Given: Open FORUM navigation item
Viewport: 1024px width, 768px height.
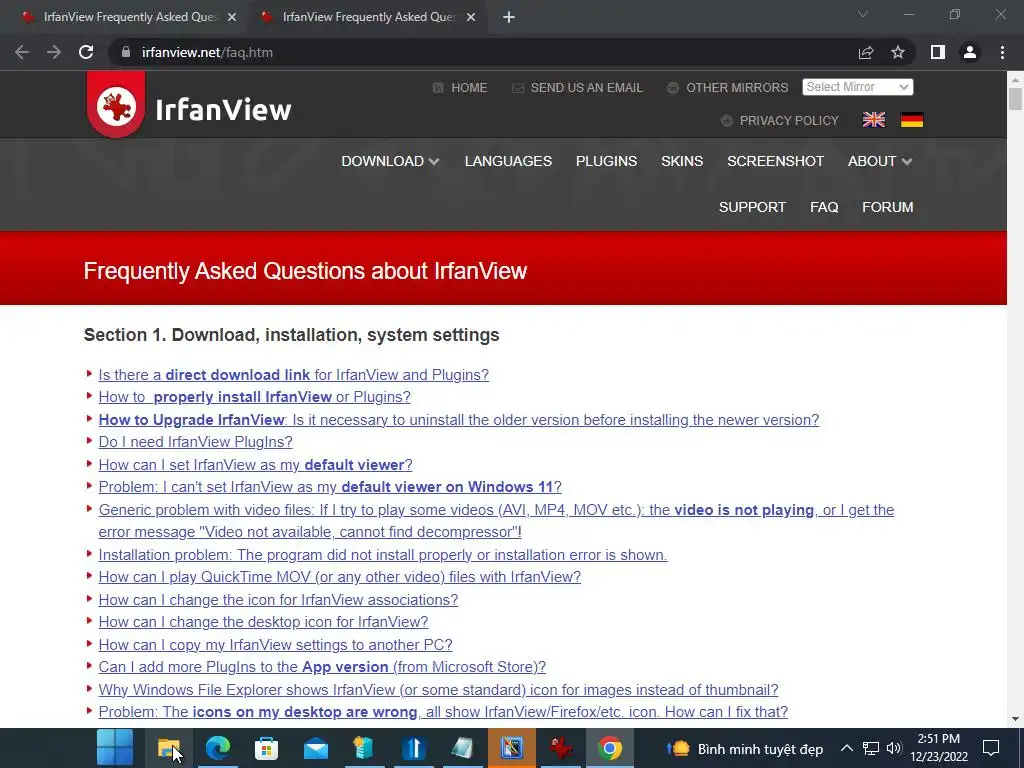Looking at the screenshot, I should pyautogui.click(x=888, y=207).
